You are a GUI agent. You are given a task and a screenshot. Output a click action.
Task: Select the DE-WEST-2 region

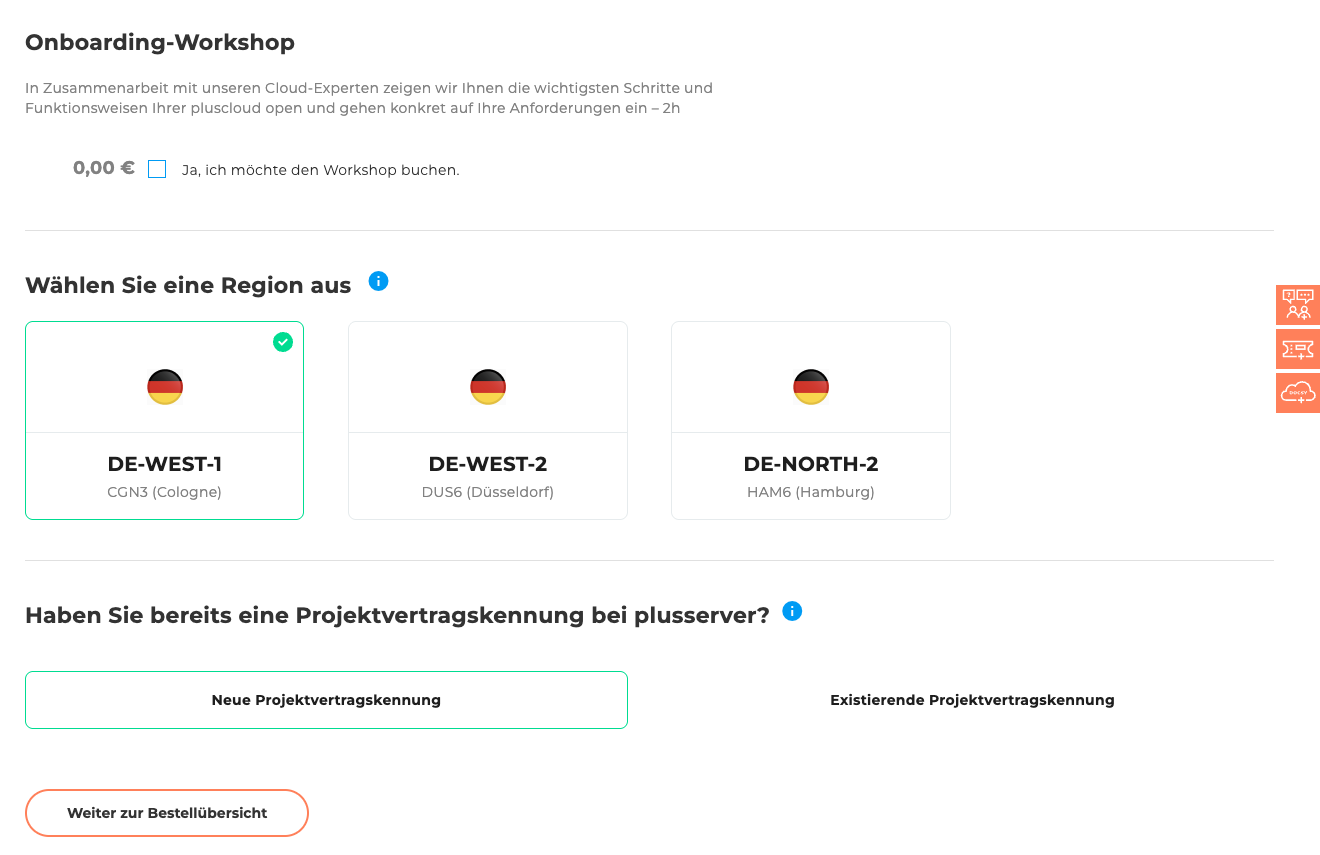pyautogui.click(x=487, y=420)
